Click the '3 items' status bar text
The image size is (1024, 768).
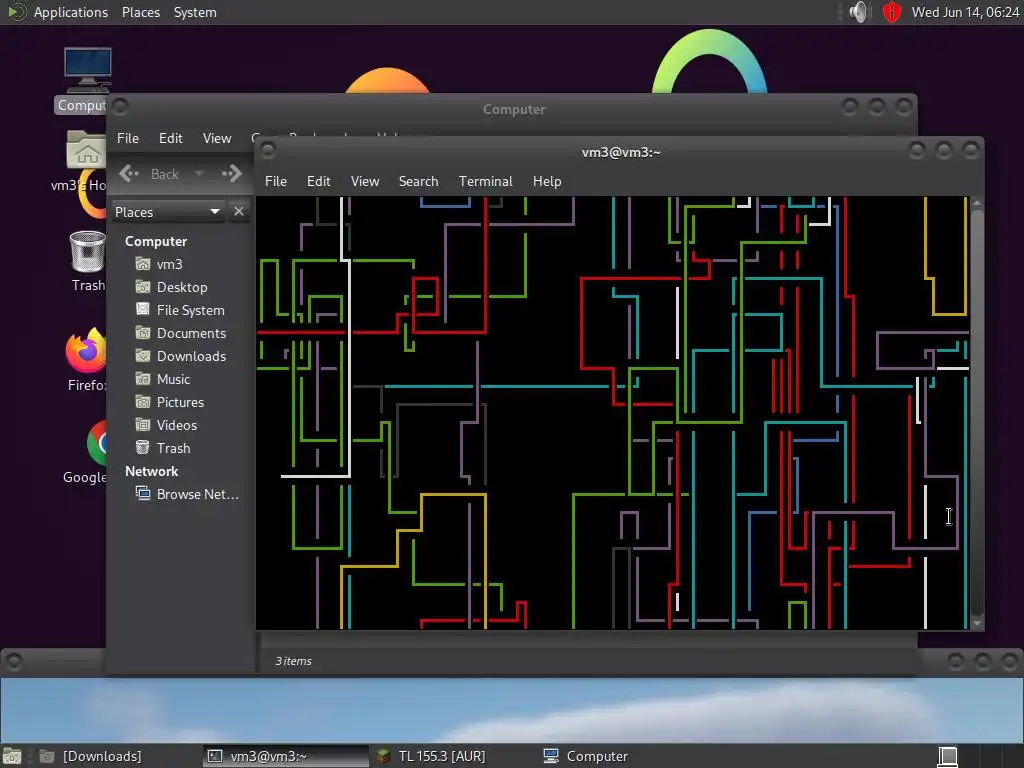coord(293,661)
